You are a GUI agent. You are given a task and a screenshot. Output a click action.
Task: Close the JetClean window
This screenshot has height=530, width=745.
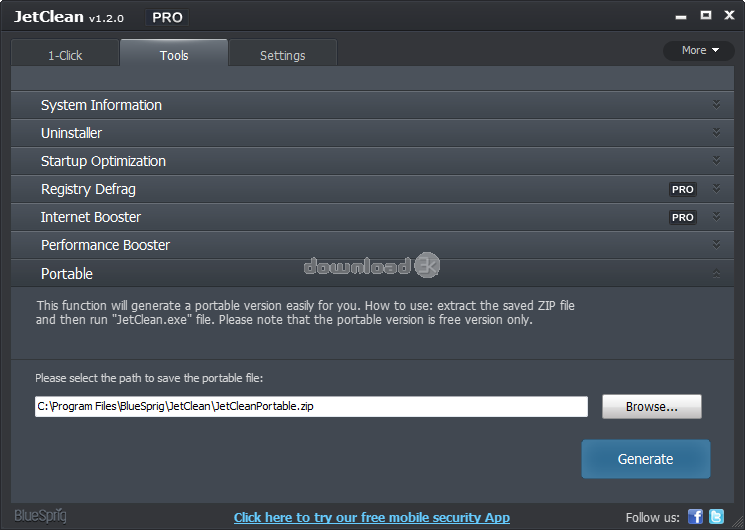[729, 15]
